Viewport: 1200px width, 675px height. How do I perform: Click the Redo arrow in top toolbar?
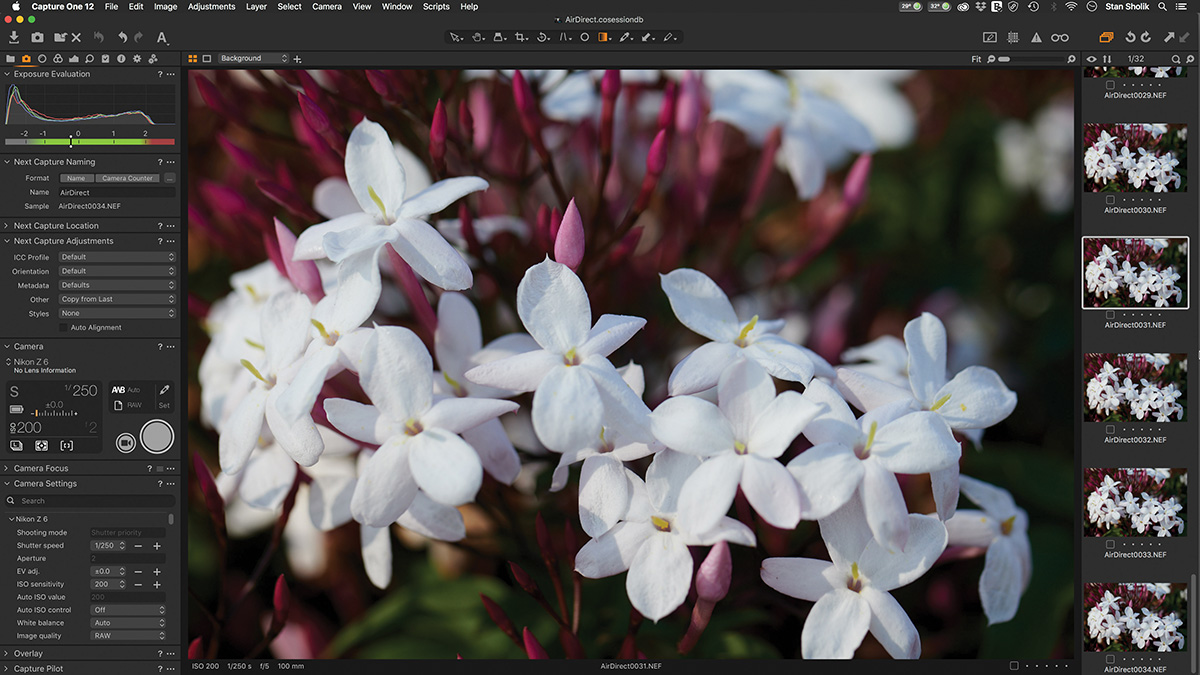pos(138,37)
